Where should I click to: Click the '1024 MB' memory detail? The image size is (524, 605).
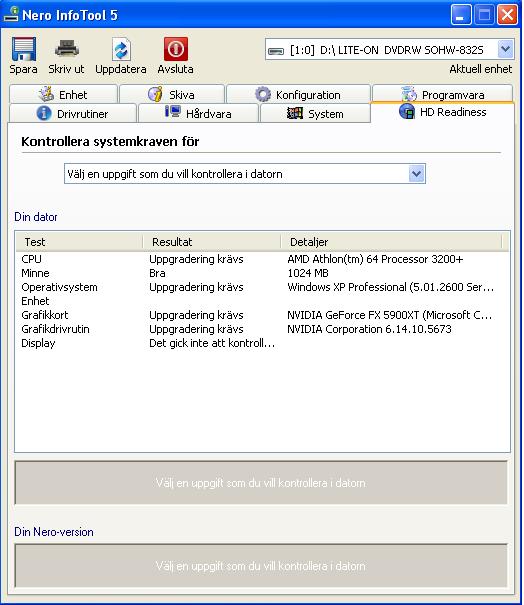308,273
